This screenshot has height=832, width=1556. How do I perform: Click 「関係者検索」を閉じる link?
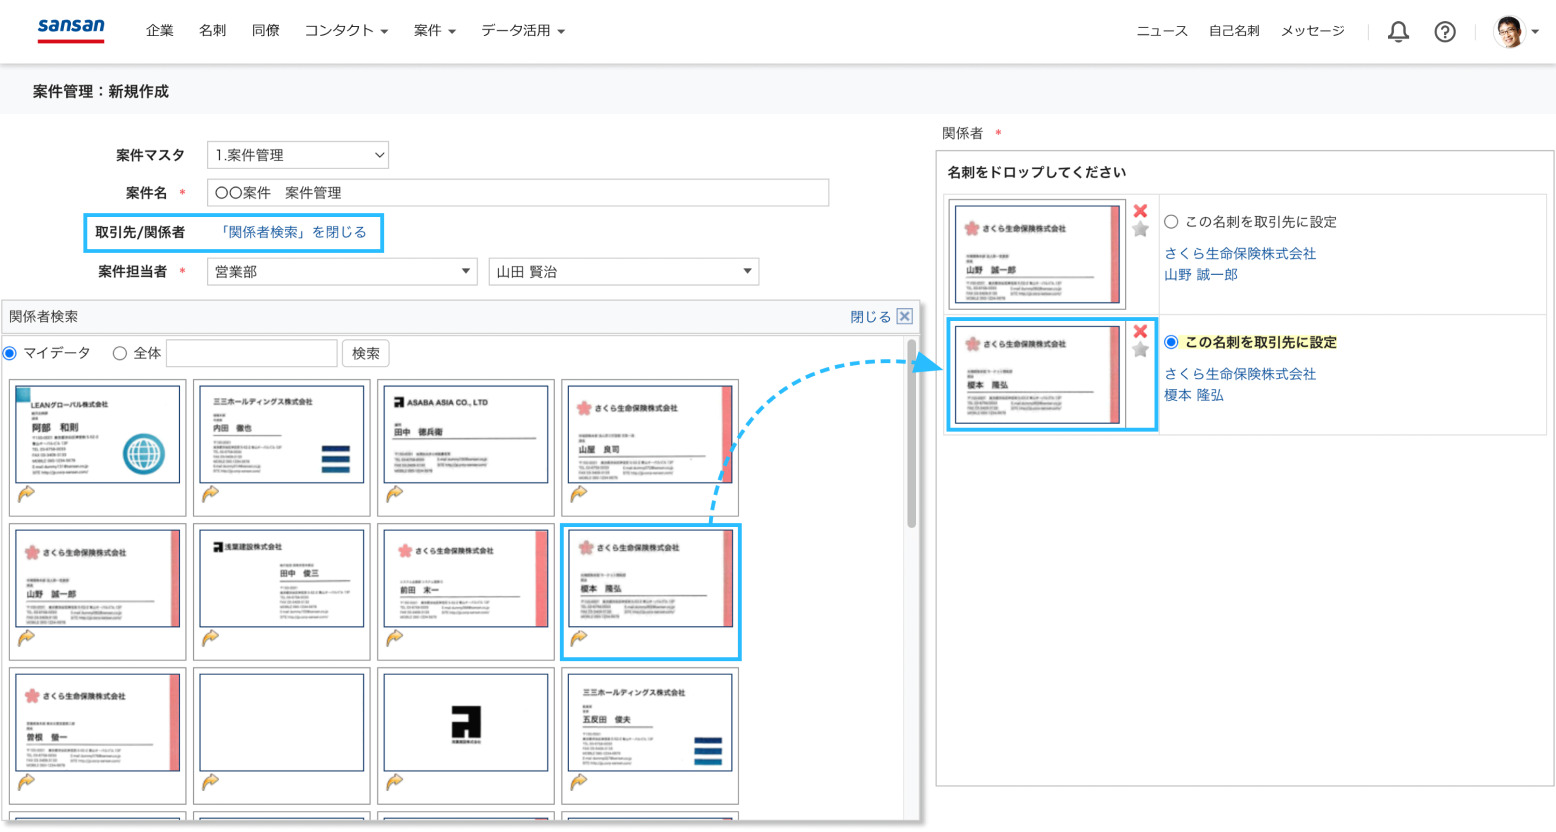(292, 232)
